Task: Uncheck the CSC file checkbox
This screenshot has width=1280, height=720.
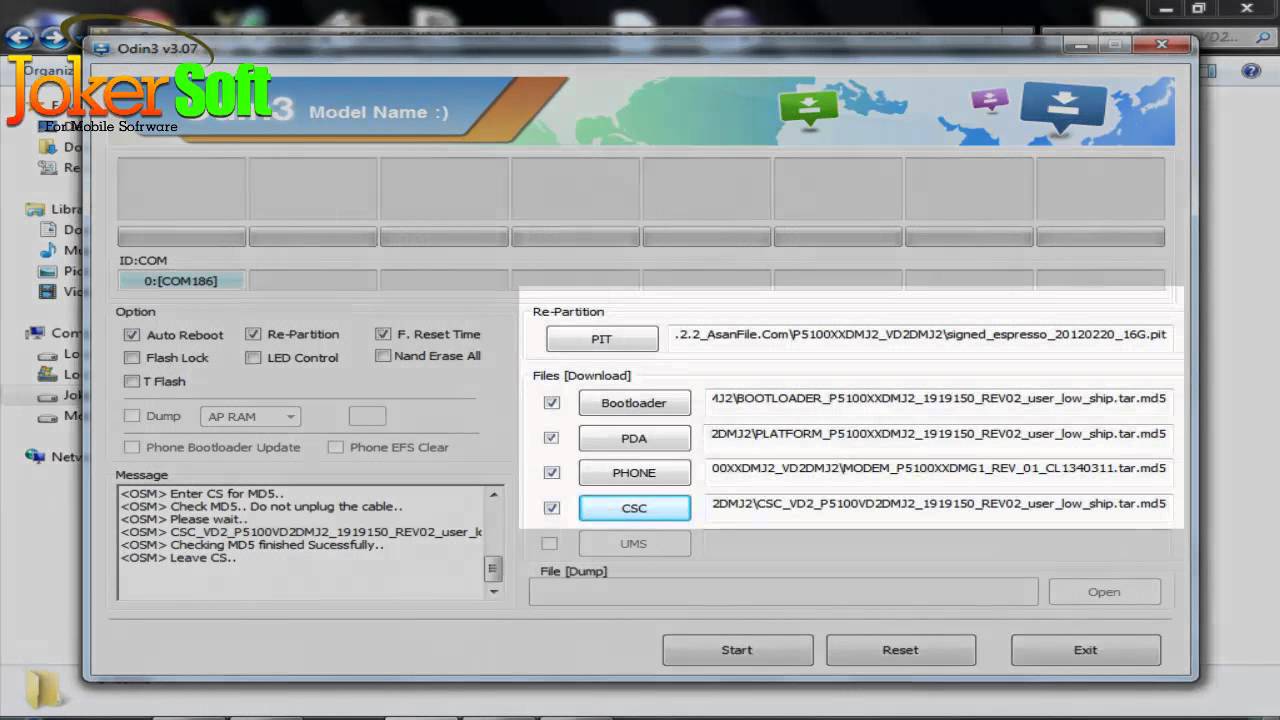Action: click(x=551, y=508)
